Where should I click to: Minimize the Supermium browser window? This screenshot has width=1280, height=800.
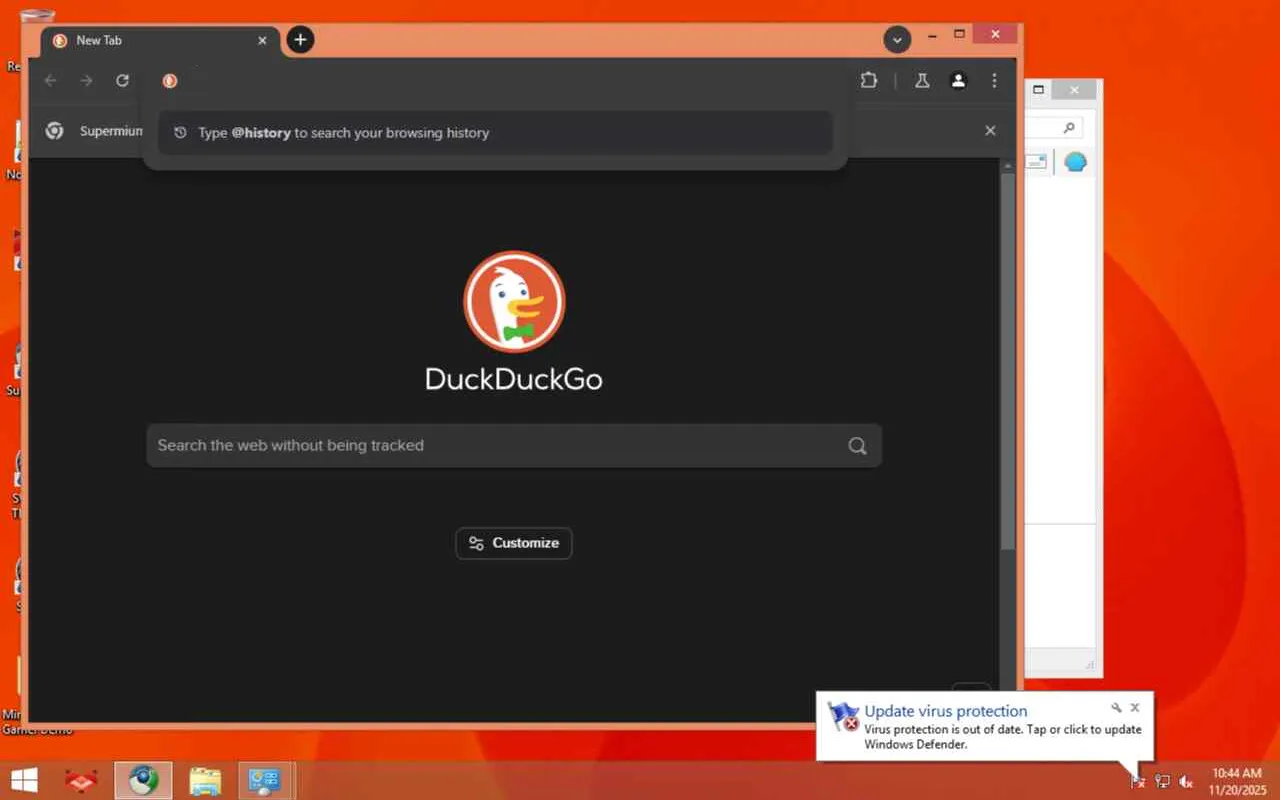tap(932, 35)
